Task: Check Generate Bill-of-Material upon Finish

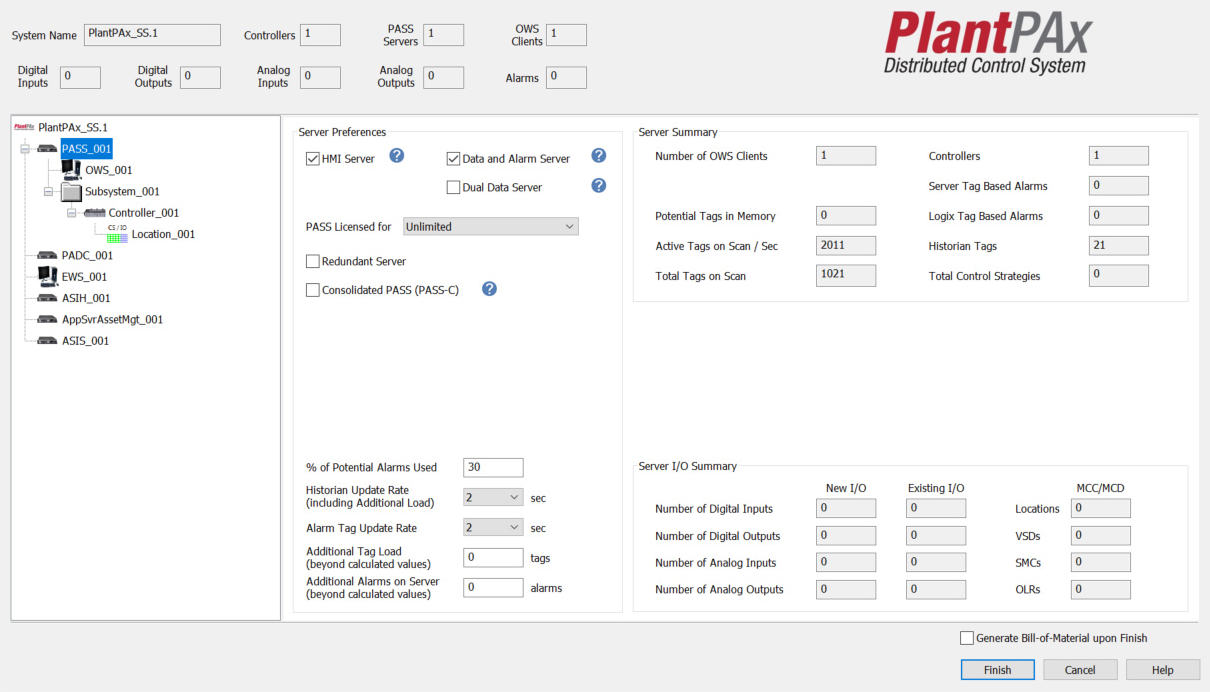Action: click(967, 638)
